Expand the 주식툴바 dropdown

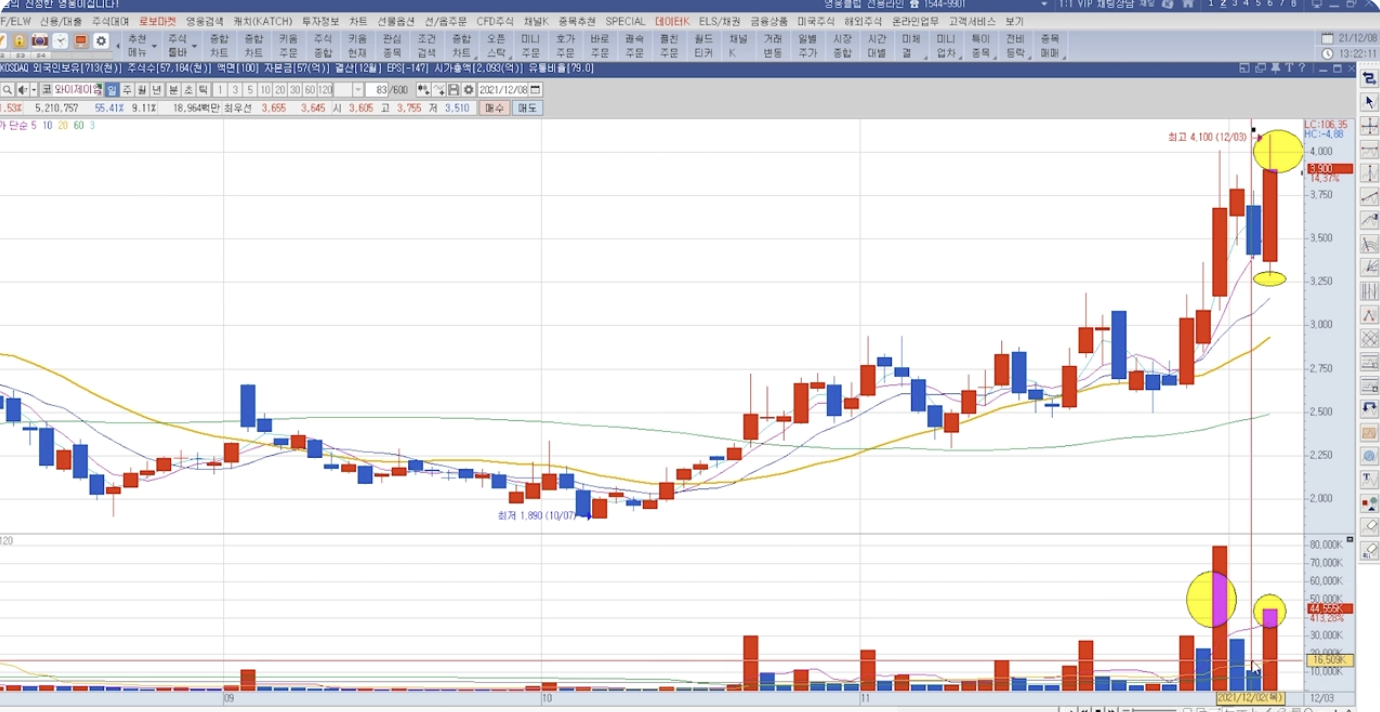pos(194,46)
